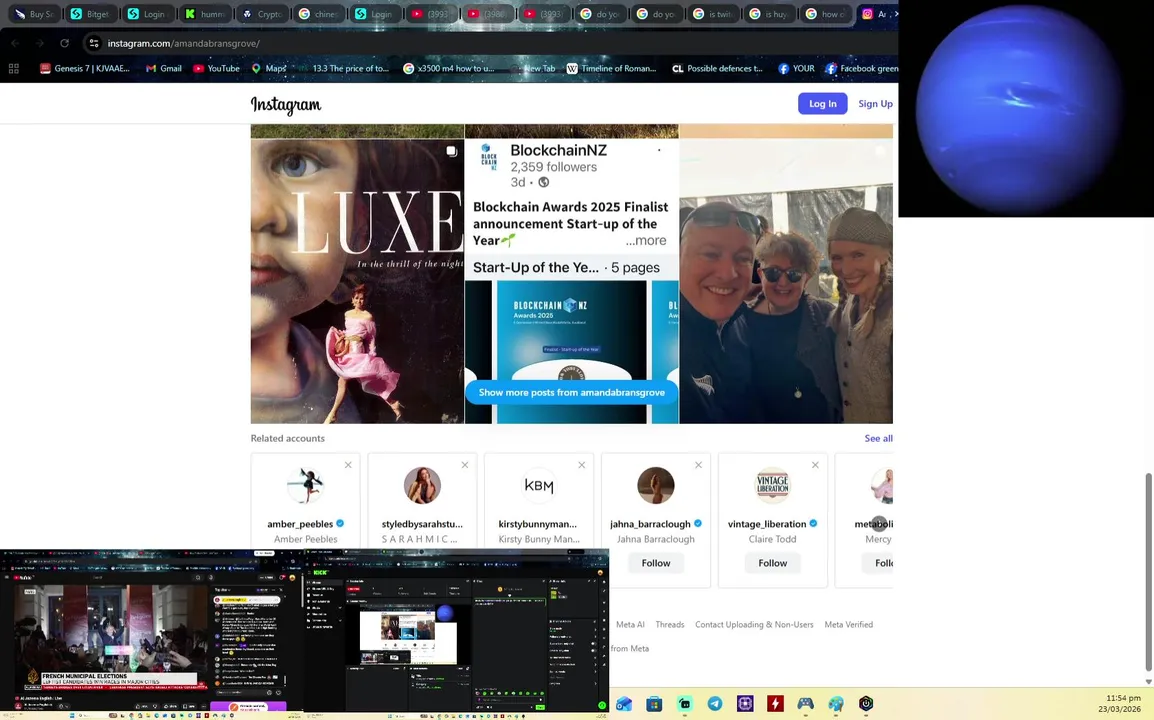Open red lightning bolt app in taskbar
The height and width of the screenshot is (720, 1154).
pos(775,704)
